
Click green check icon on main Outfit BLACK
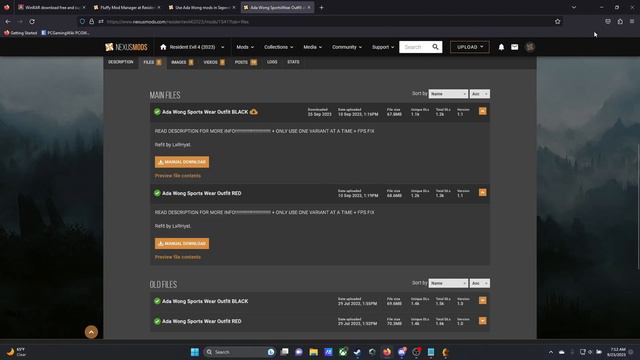pos(157,112)
